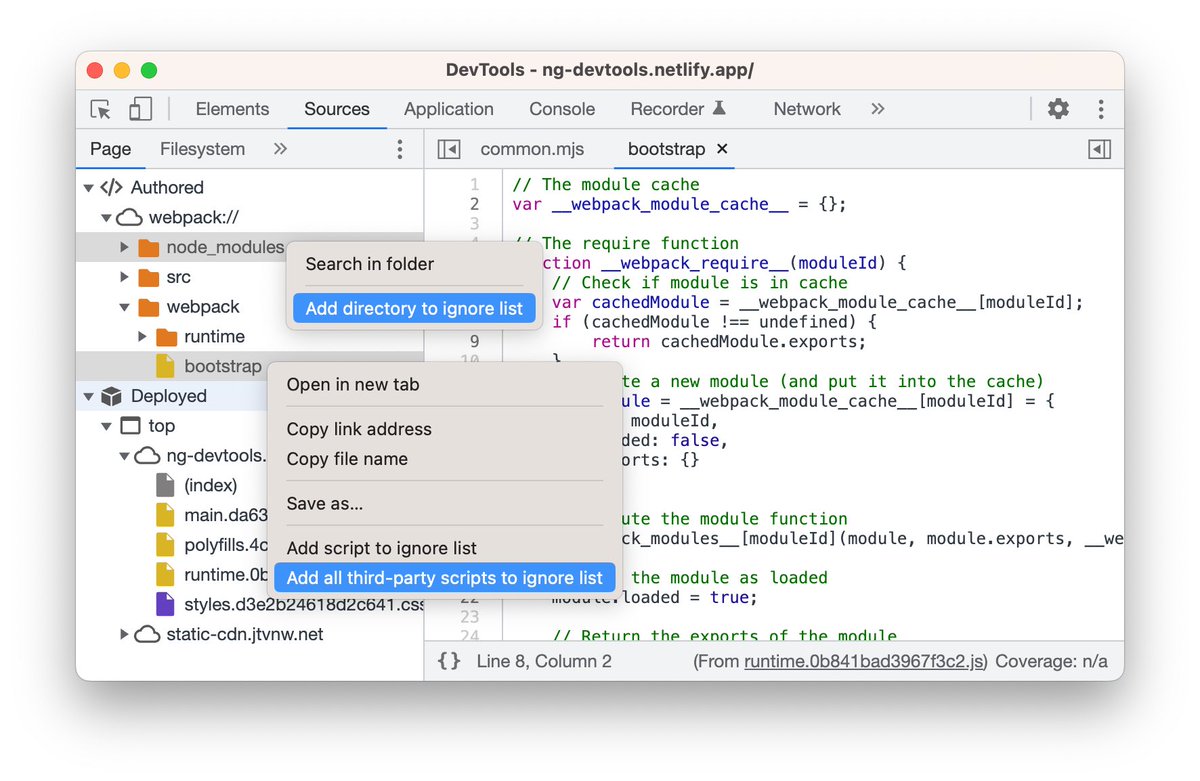Open DevTools settings gear
Screen dimensions: 1200x781
[x=1058, y=109]
